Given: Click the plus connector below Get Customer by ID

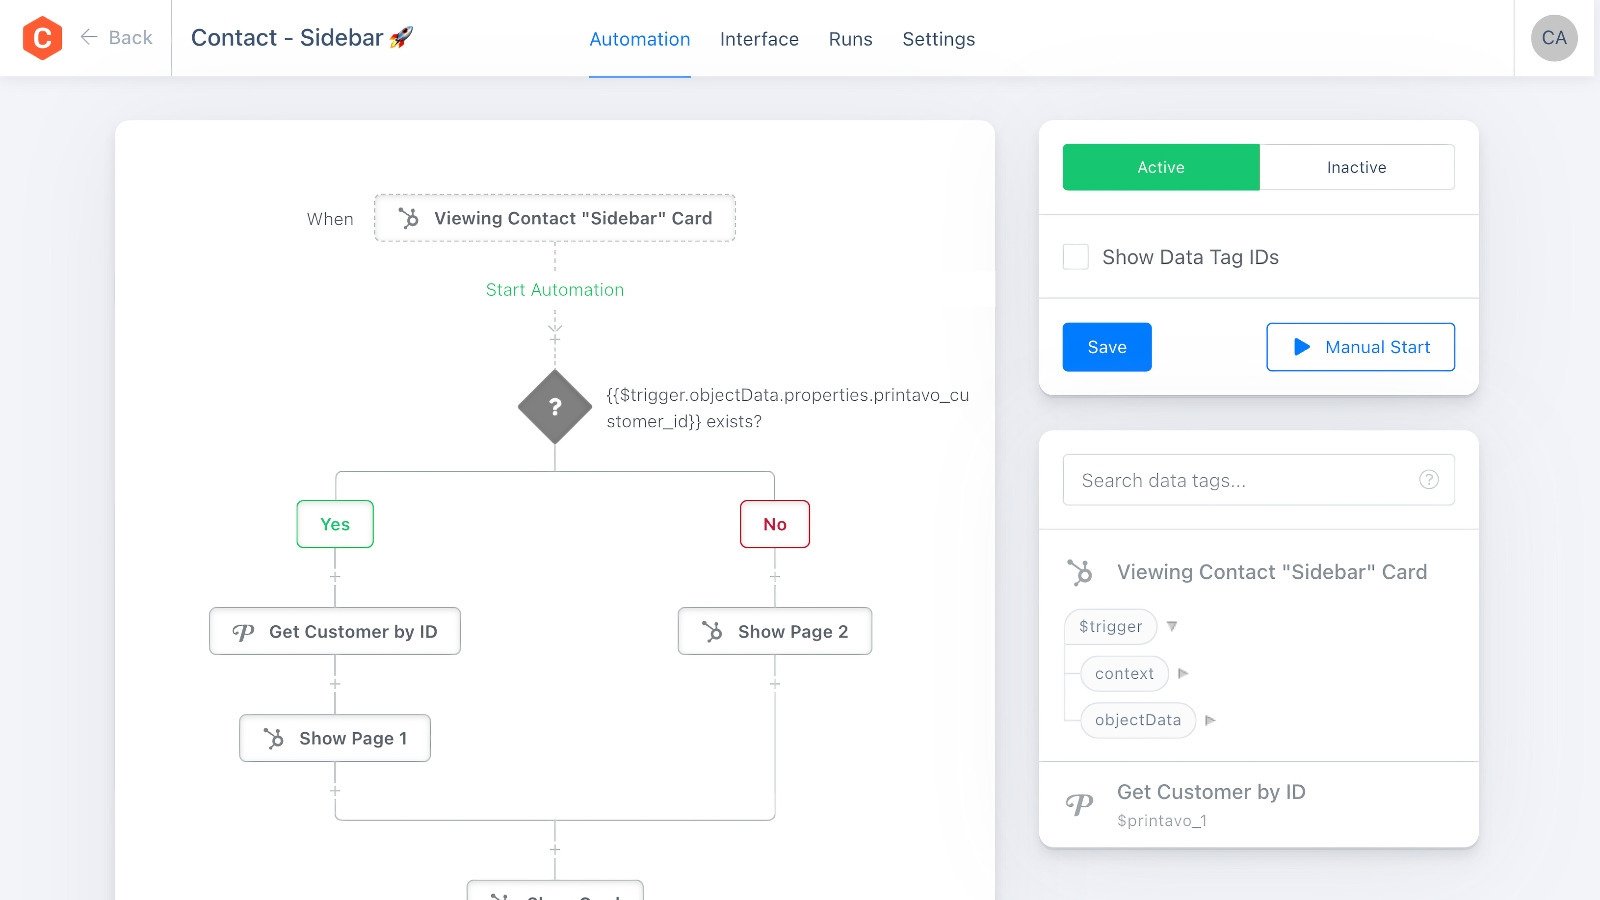Looking at the screenshot, I should tap(335, 684).
